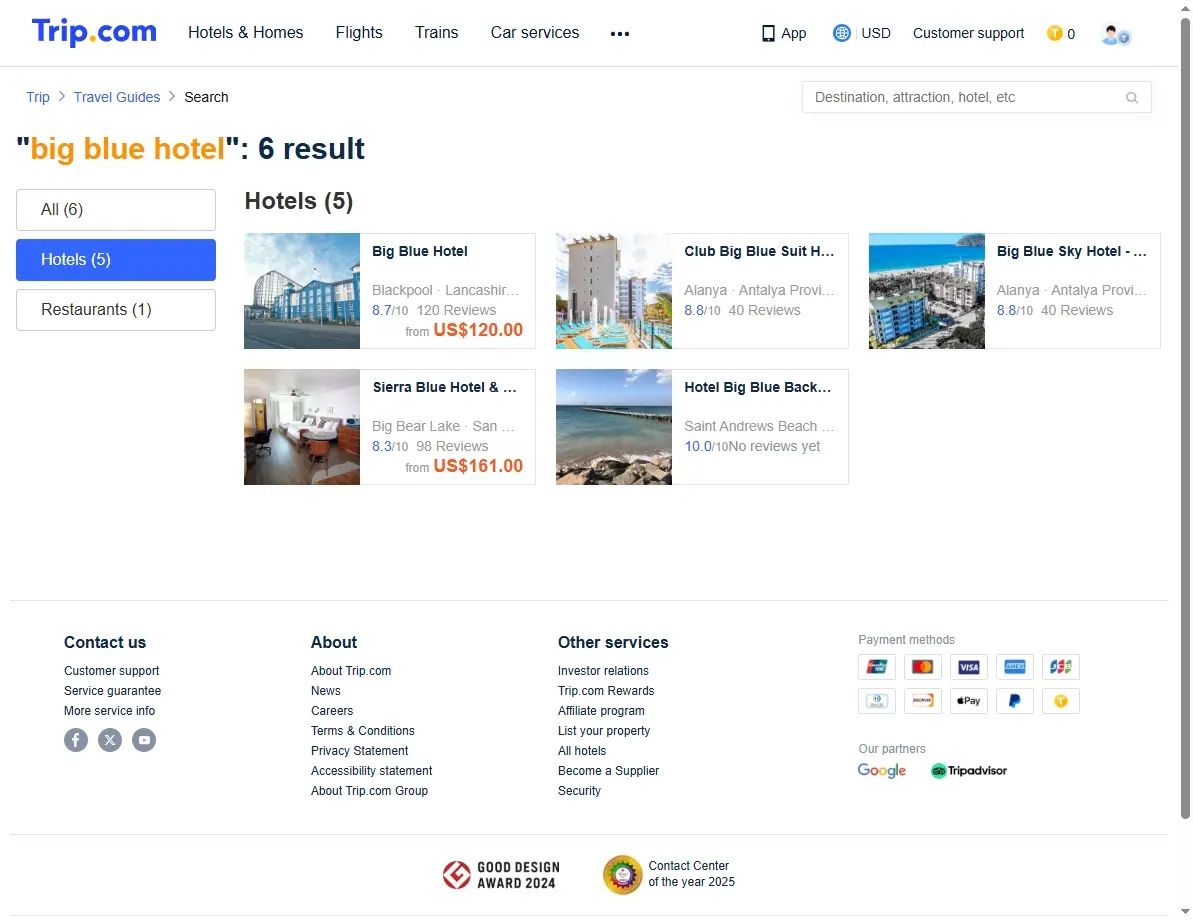Image resolution: width=1193 pixels, height=921 pixels.
Task: Click the search magnifier icon
Action: tap(1132, 97)
